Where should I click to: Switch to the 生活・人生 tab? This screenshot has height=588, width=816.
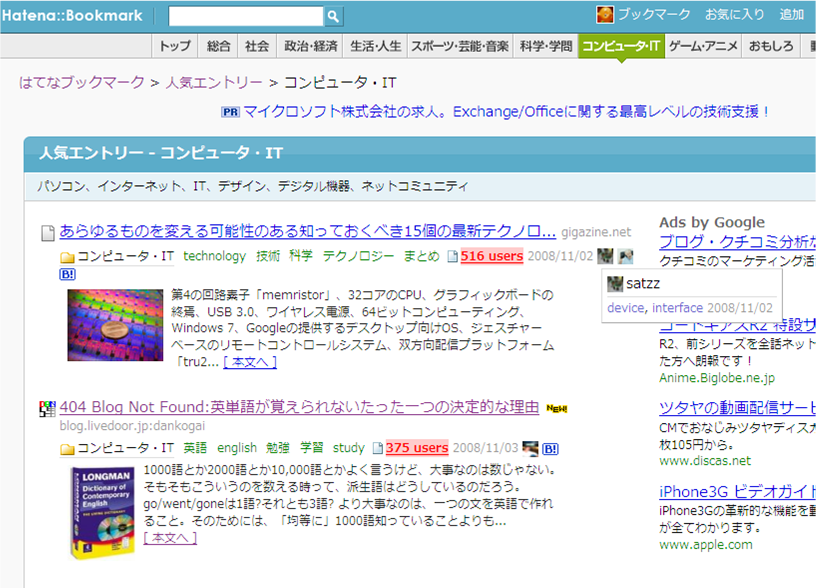[x=376, y=46]
